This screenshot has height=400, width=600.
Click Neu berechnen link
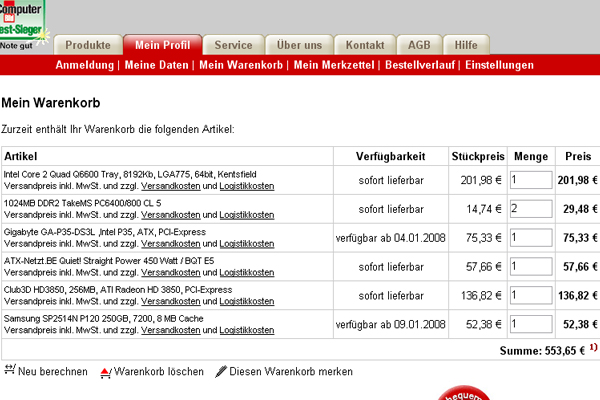pyautogui.click(x=53, y=372)
